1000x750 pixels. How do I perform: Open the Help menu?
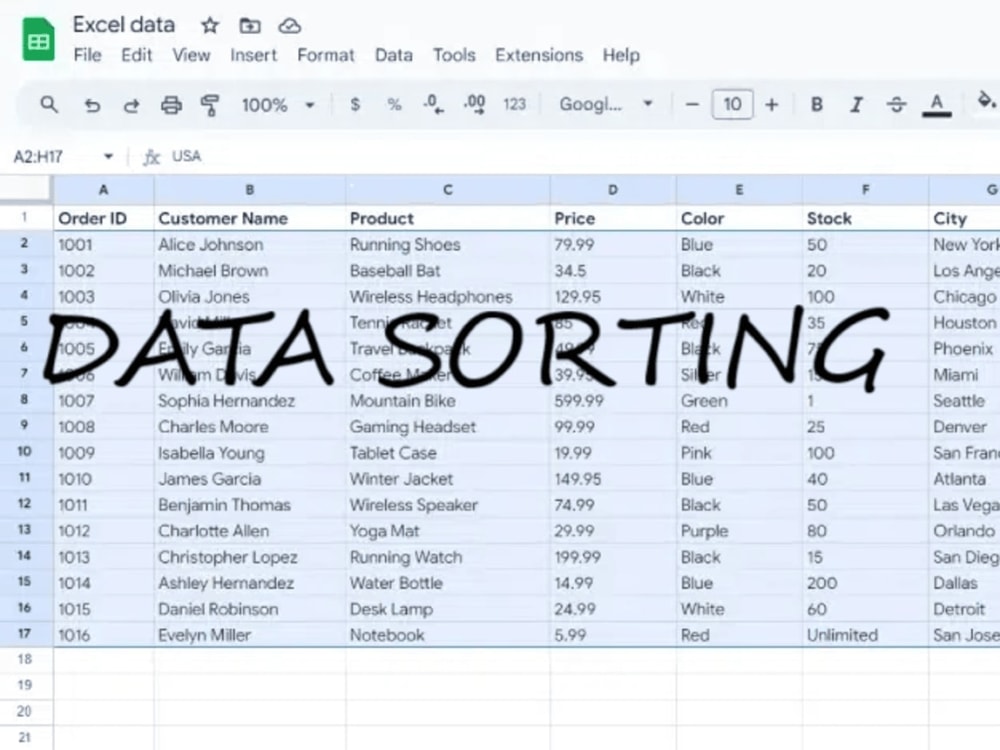click(x=621, y=55)
